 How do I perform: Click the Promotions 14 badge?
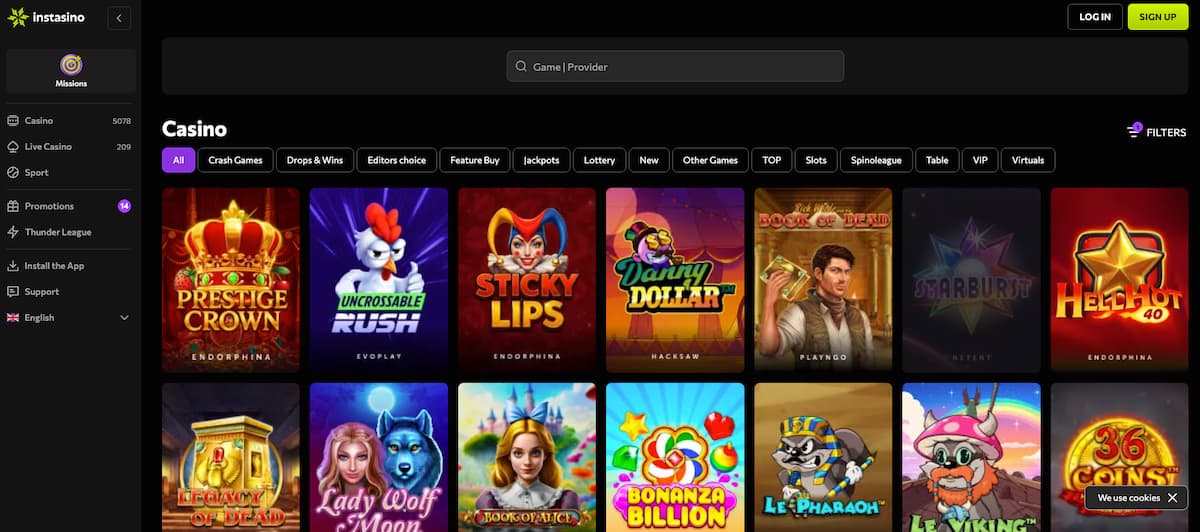pos(124,206)
